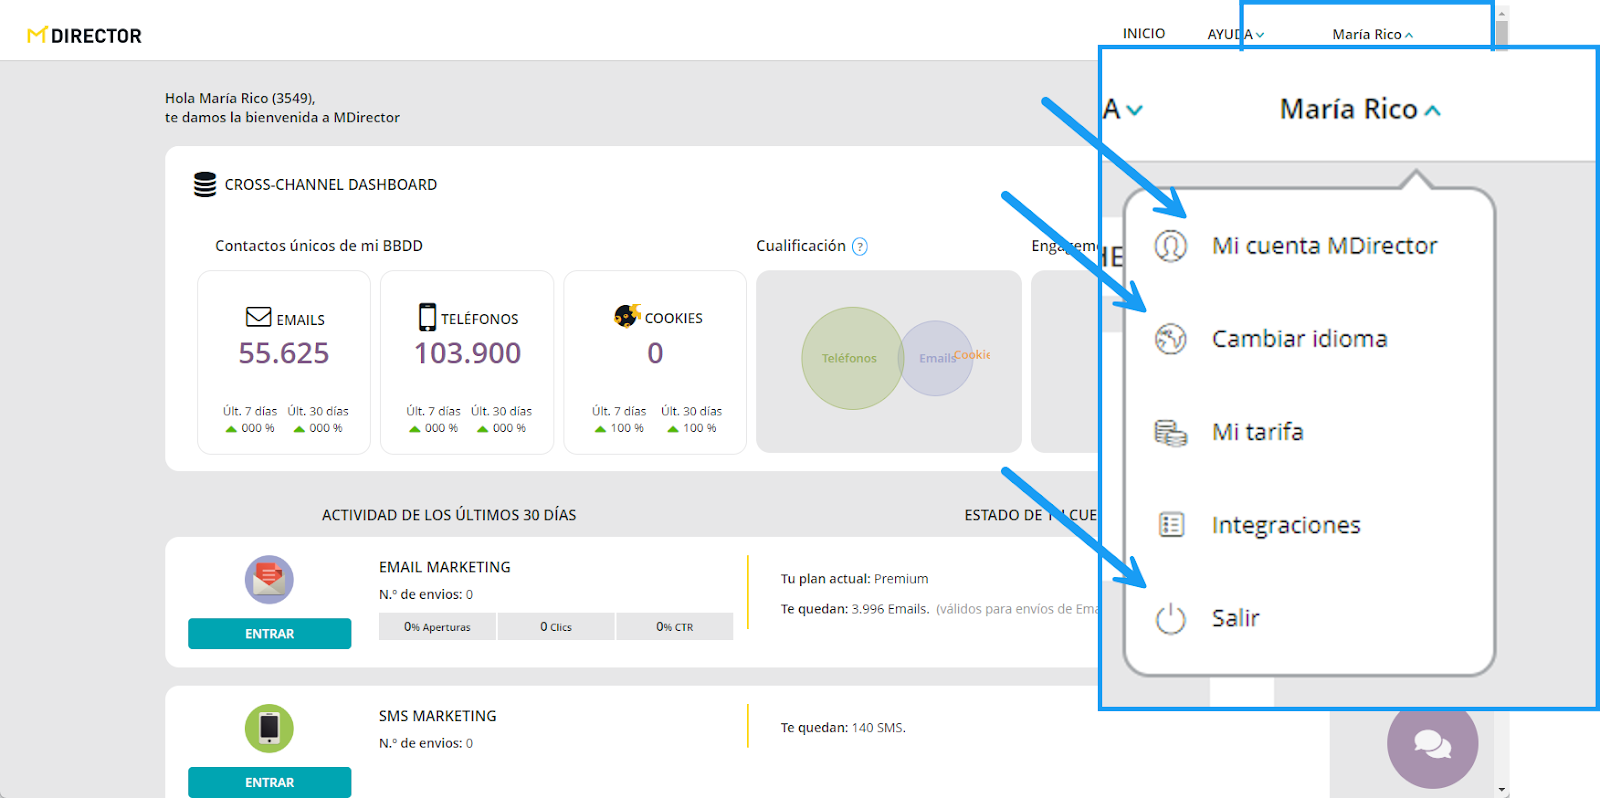Collapse the María Rico user menu
Viewport: 1600px width, 798px height.
[1372, 34]
